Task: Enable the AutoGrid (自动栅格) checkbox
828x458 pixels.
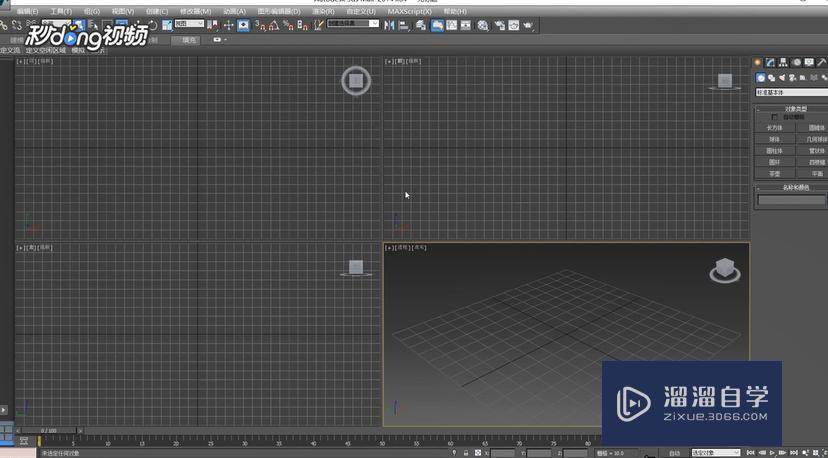Action: [x=774, y=117]
